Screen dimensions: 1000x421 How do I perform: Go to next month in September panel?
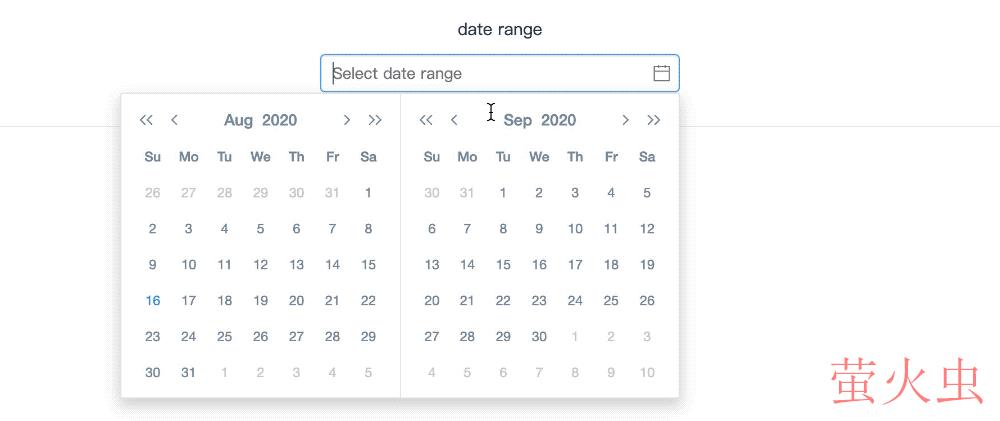[626, 120]
